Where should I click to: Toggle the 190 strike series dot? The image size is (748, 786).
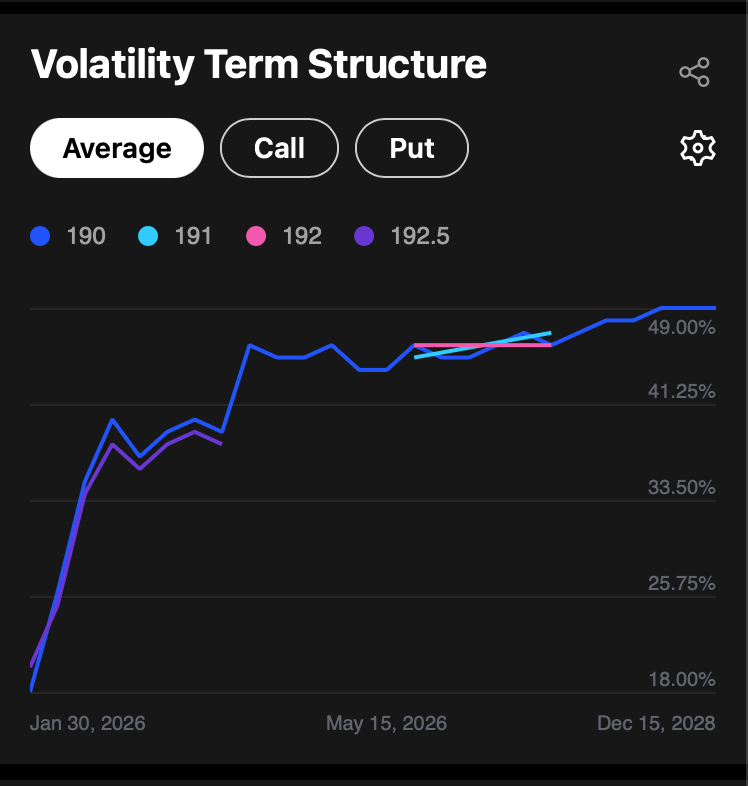pyautogui.click(x=41, y=236)
